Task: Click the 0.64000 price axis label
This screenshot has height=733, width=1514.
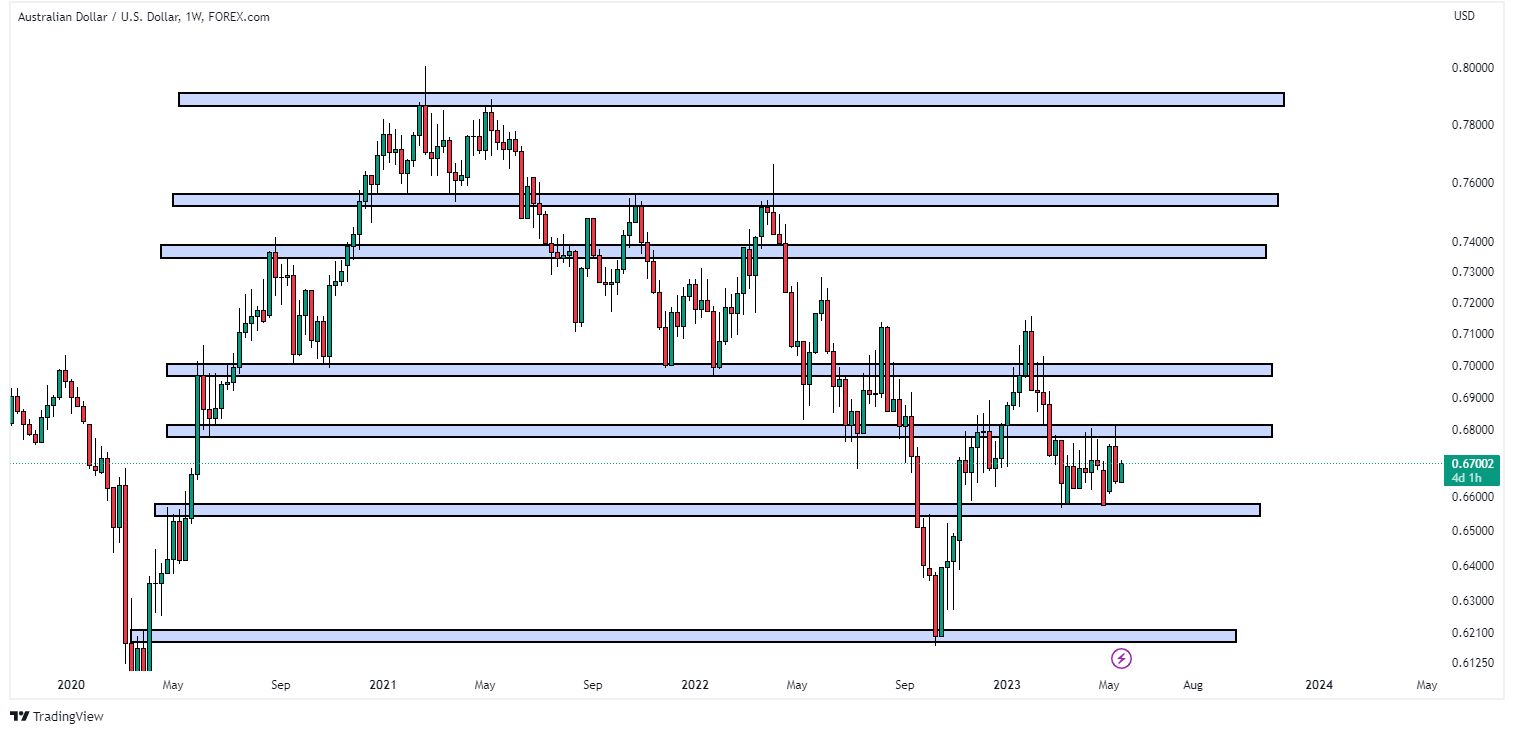Action: click(1472, 566)
